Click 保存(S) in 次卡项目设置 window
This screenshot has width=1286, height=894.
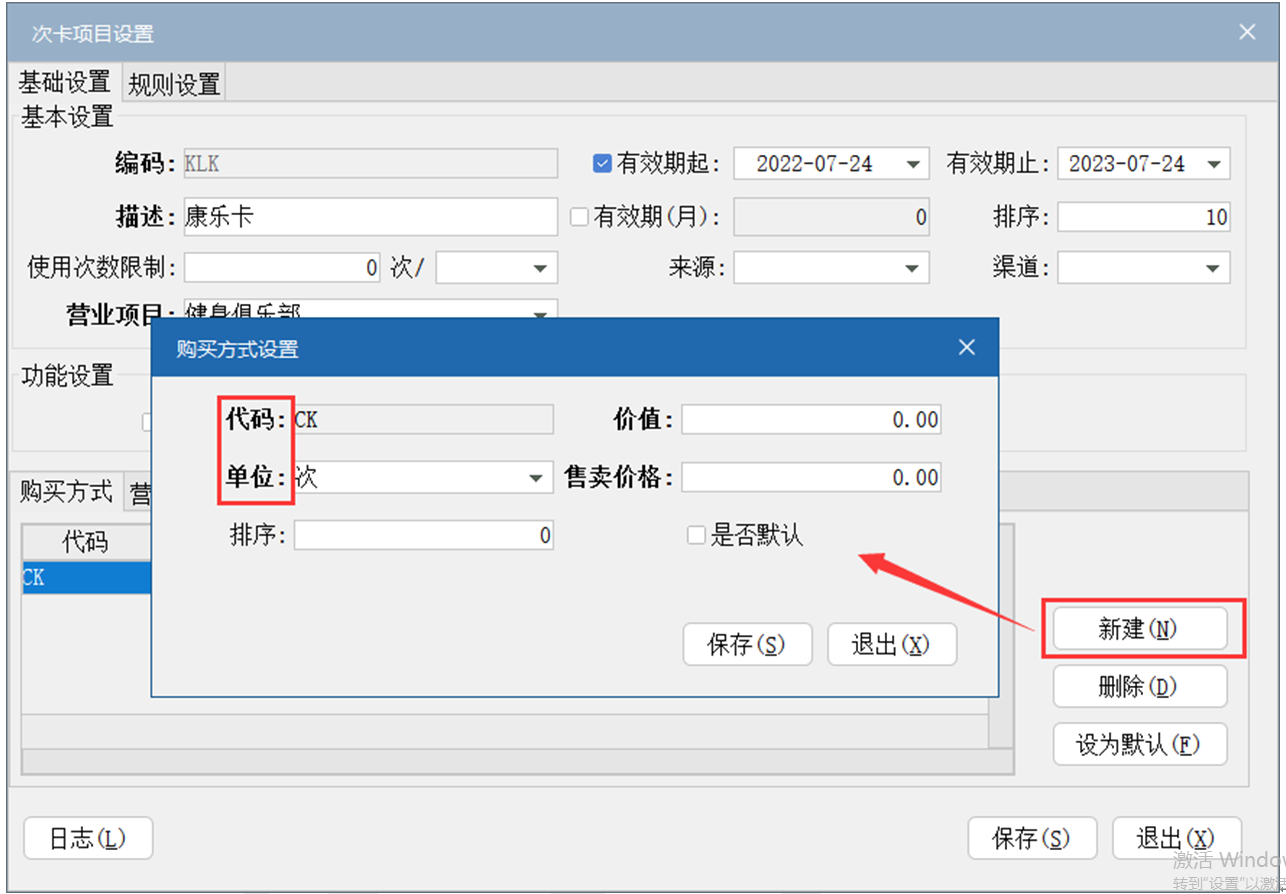[x=1032, y=838]
